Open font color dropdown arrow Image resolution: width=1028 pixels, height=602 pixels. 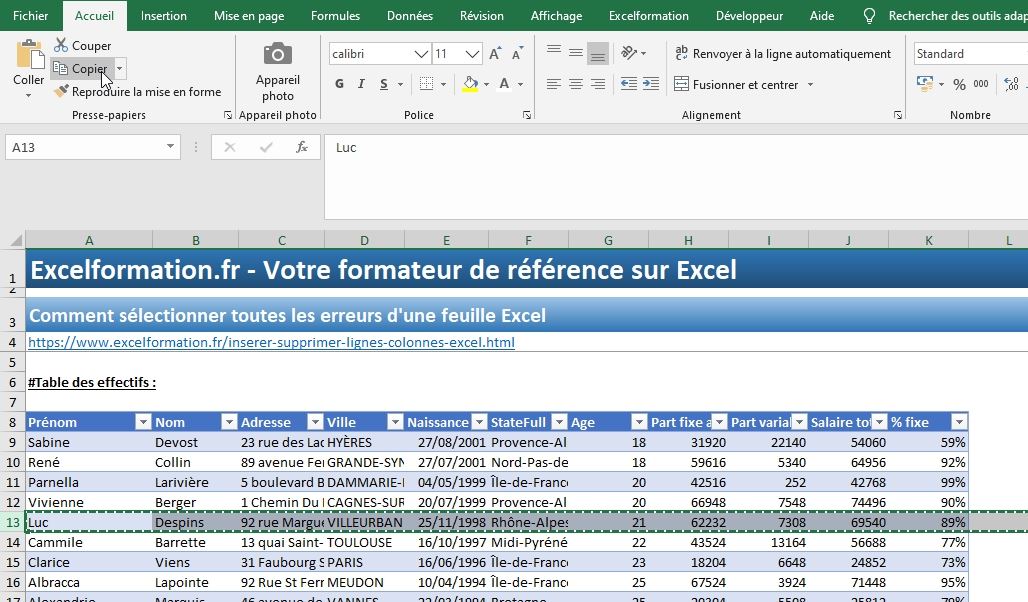(521, 84)
